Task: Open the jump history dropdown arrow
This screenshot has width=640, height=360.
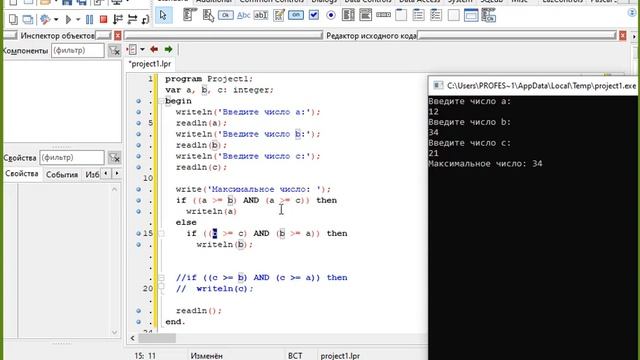Action: click(x=142, y=50)
